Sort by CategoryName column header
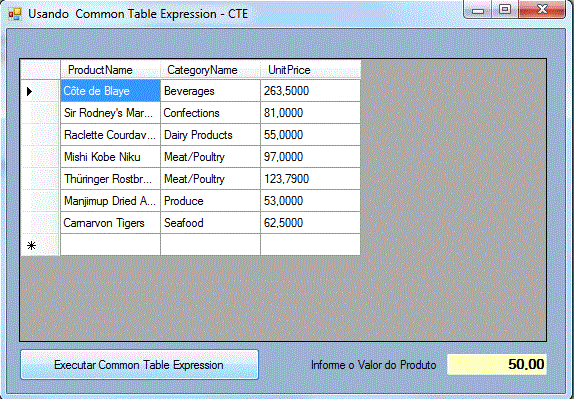The height and width of the screenshot is (399, 574). point(210,70)
